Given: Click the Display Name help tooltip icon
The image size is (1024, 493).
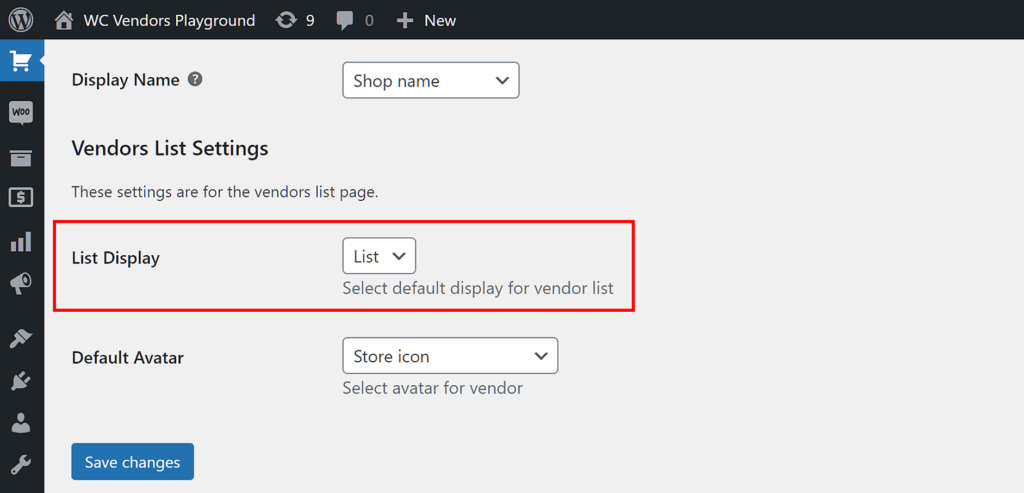Looking at the screenshot, I should pyautogui.click(x=196, y=79).
